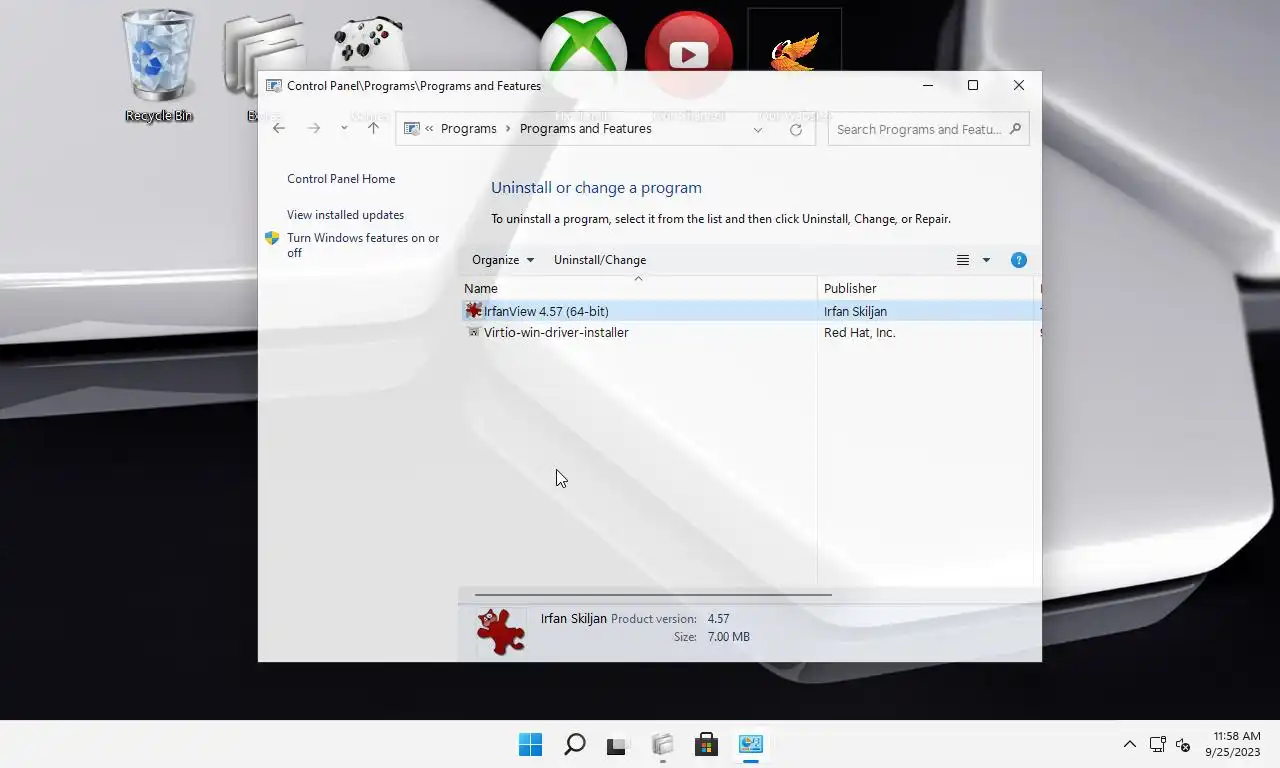Expand the arrow after Programs breadcrumb

tap(508, 129)
